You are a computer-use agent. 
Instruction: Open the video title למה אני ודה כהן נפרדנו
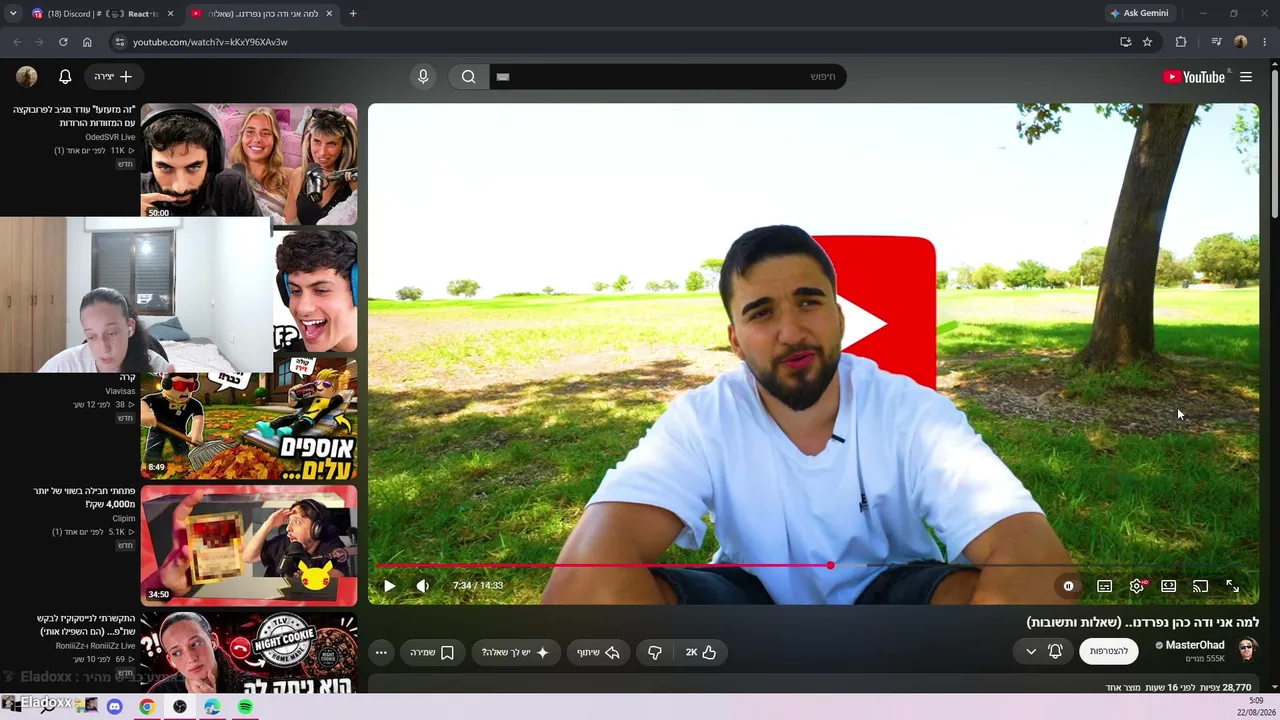click(1143, 622)
